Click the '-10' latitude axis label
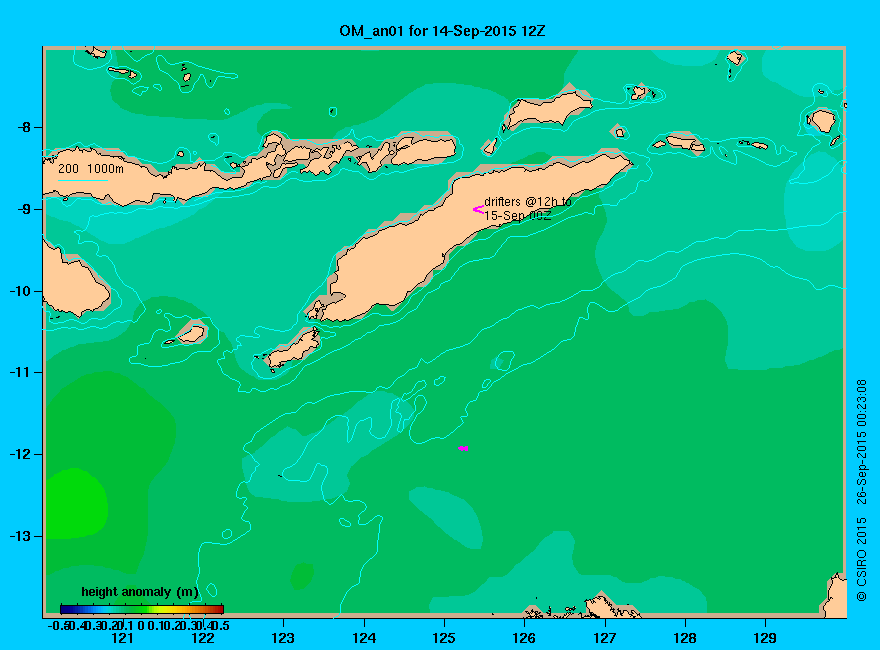The height and width of the screenshot is (650, 880). point(20,291)
